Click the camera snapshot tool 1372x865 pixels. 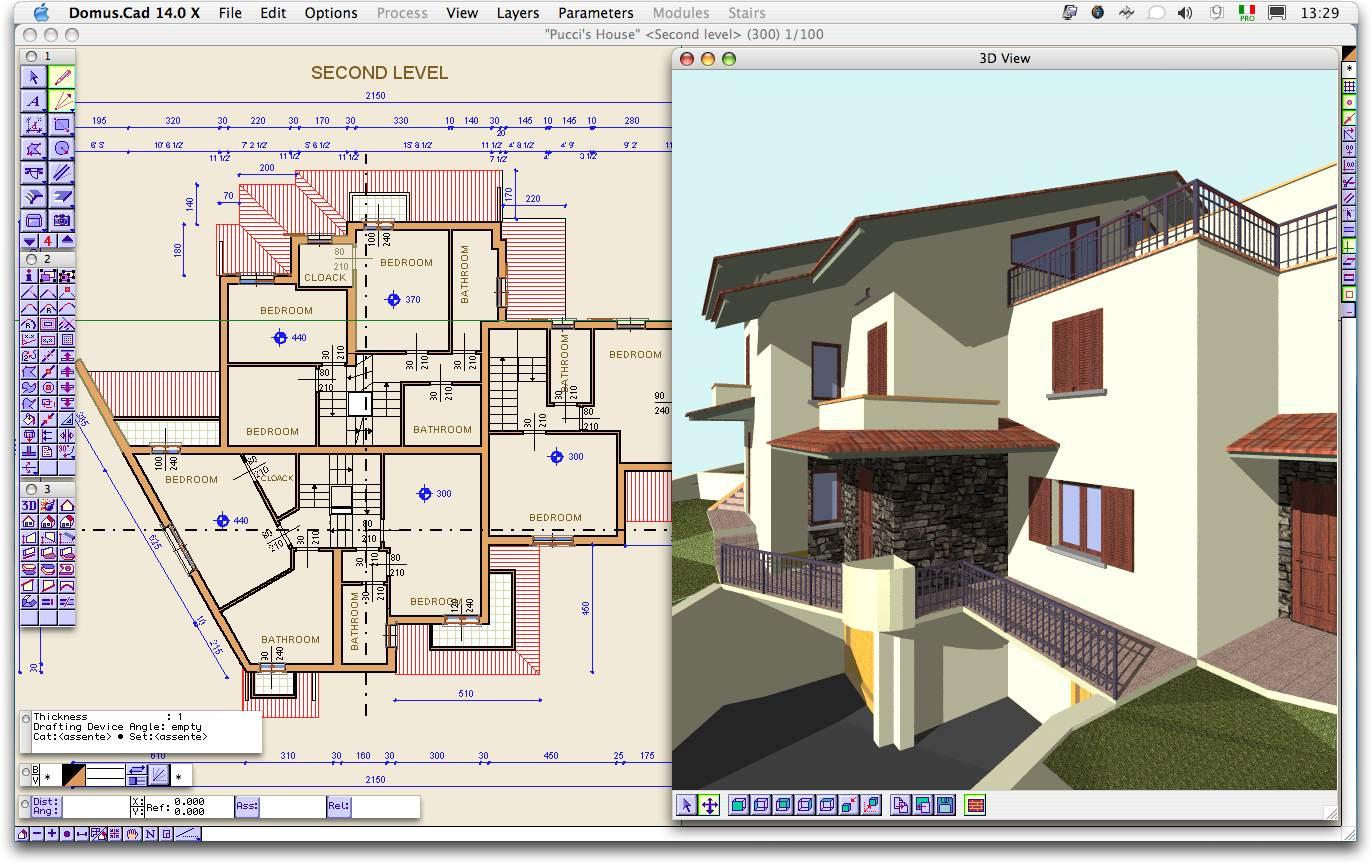click(61, 220)
